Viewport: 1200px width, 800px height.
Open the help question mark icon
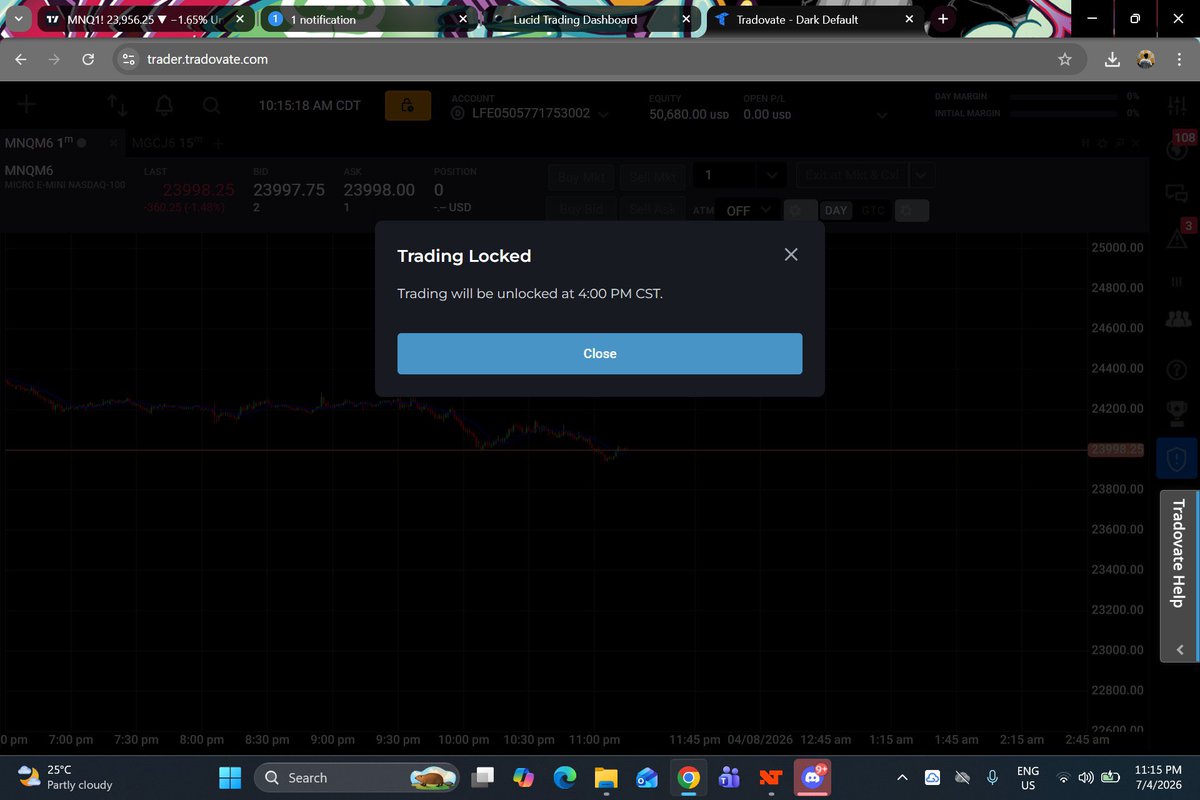(1176, 370)
